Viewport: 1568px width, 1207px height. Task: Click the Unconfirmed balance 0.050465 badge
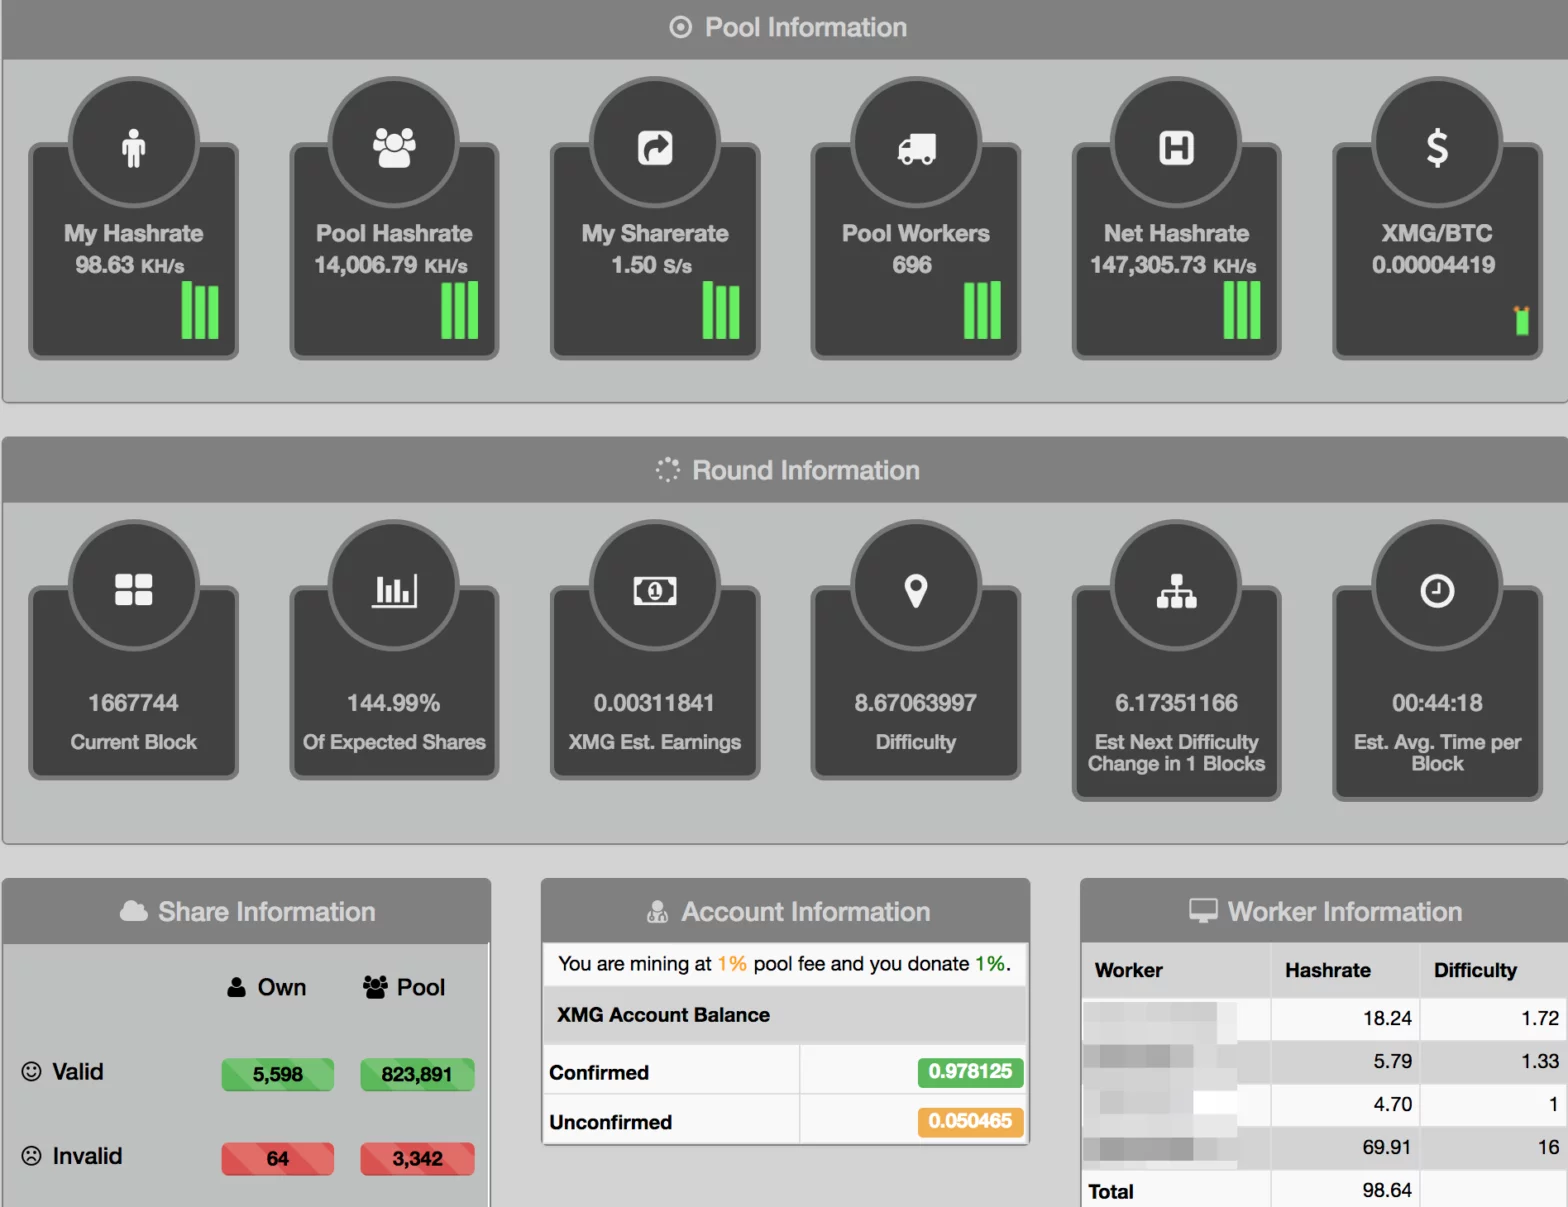(x=969, y=1121)
